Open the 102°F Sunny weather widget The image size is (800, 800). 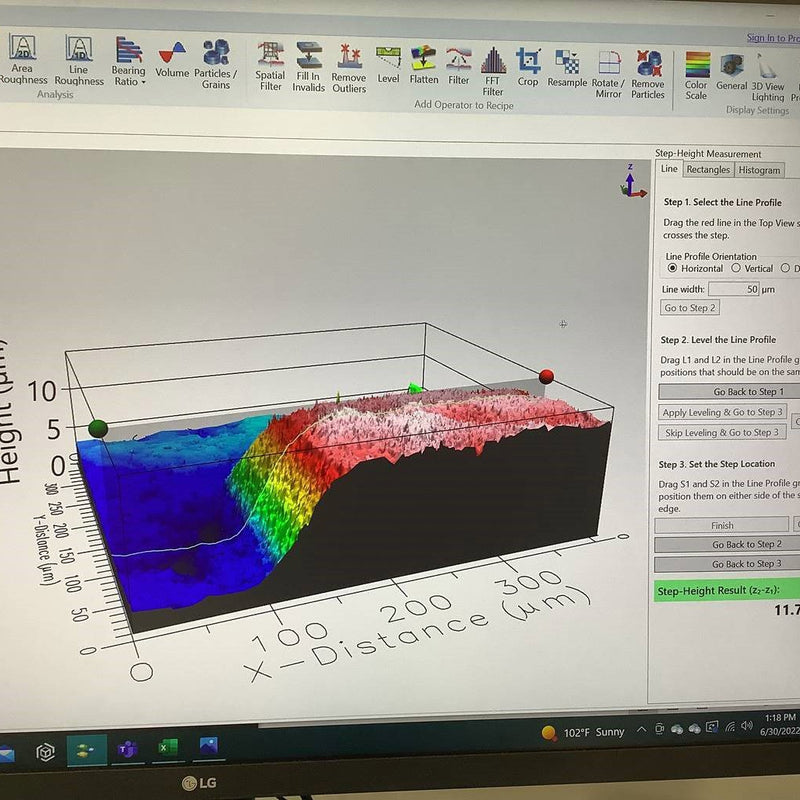point(584,733)
